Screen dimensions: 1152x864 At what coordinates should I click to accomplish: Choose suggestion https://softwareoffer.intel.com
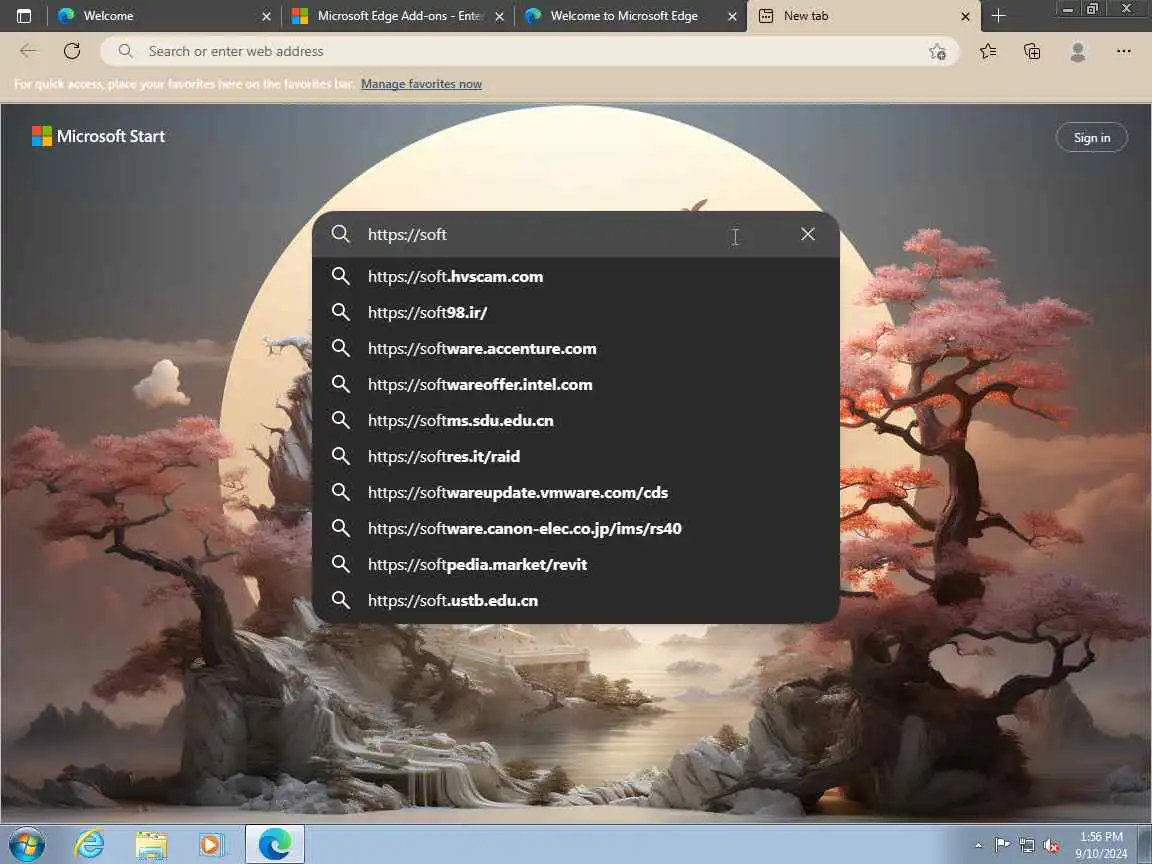coord(576,384)
